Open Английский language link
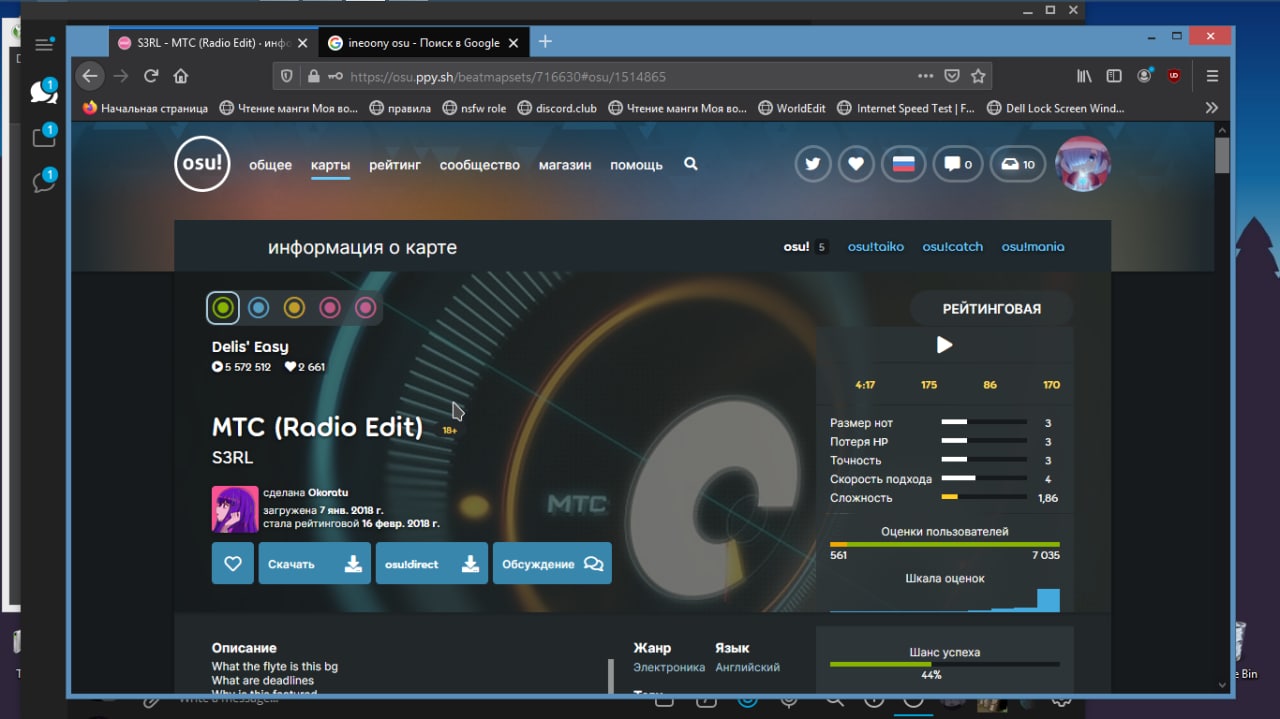 [x=748, y=667]
